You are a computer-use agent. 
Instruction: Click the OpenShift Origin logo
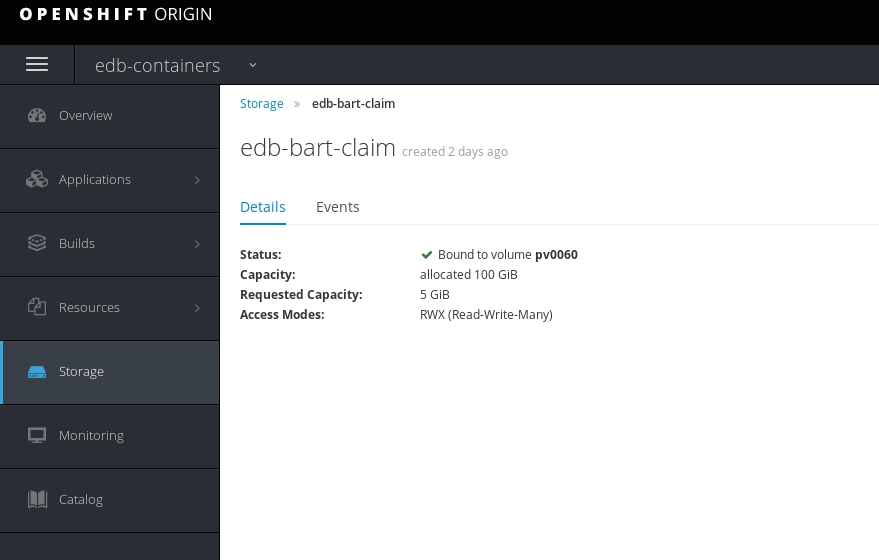click(x=115, y=14)
